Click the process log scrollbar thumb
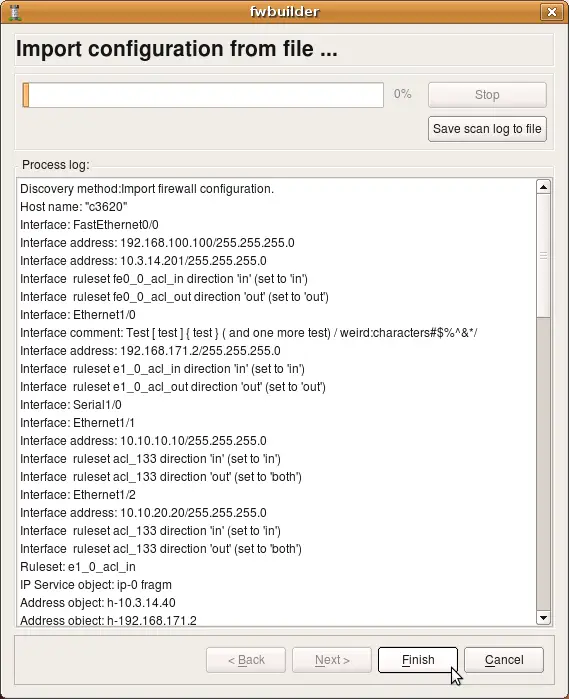This screenshot has width=569, height=699. (543, 255)
